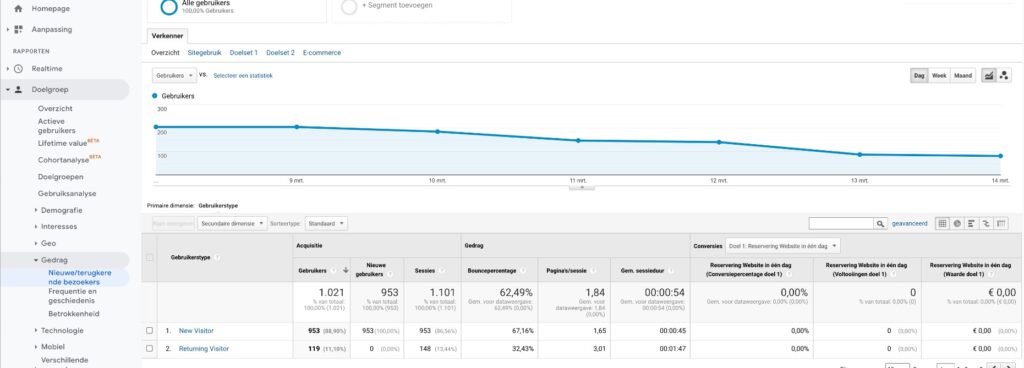This screenshot has height=368, width=1024.
Task: Tick the select-all checkbox in table header
Action: coord(150,258)
